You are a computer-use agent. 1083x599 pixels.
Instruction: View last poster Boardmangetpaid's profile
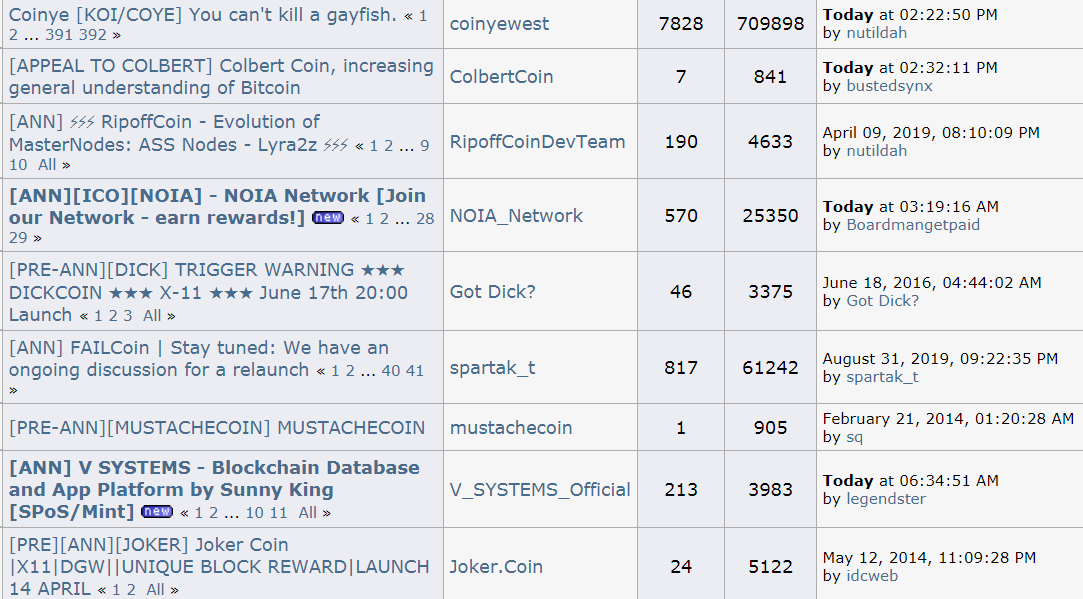coord(913,225)
